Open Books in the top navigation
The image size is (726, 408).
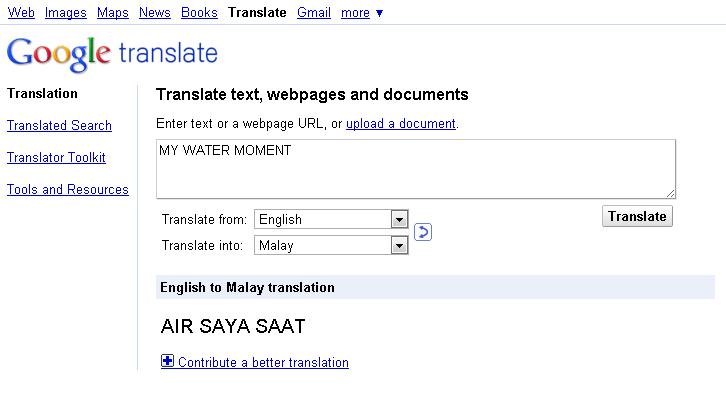pyautogui.click(x=199, y=13)
